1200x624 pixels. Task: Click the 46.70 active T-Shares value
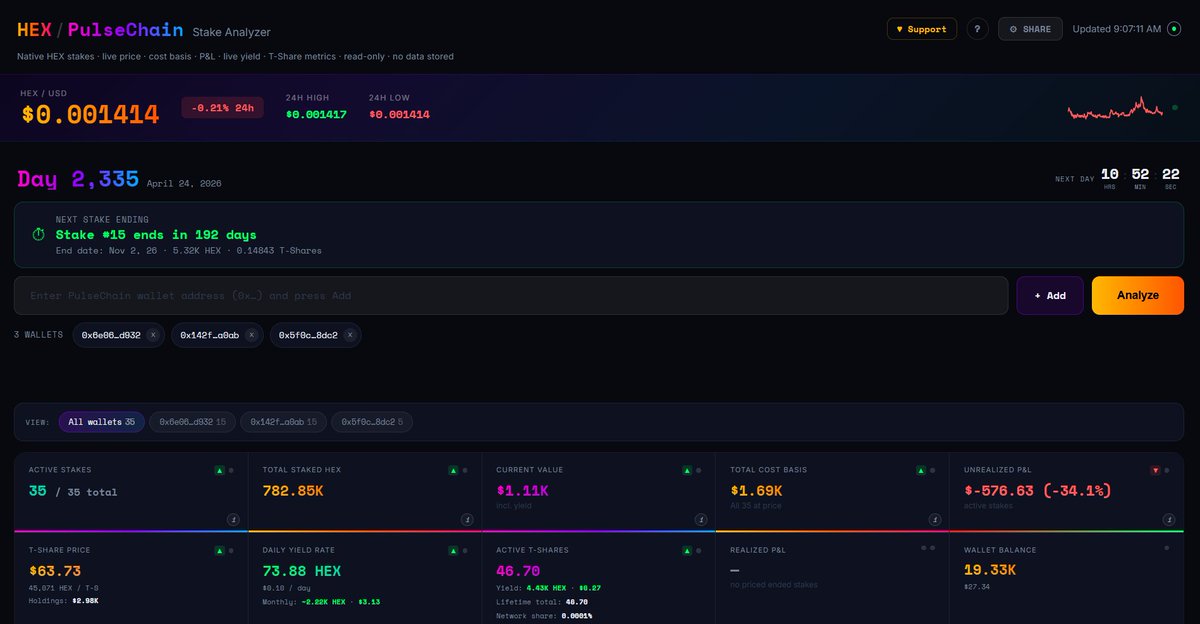518,571
